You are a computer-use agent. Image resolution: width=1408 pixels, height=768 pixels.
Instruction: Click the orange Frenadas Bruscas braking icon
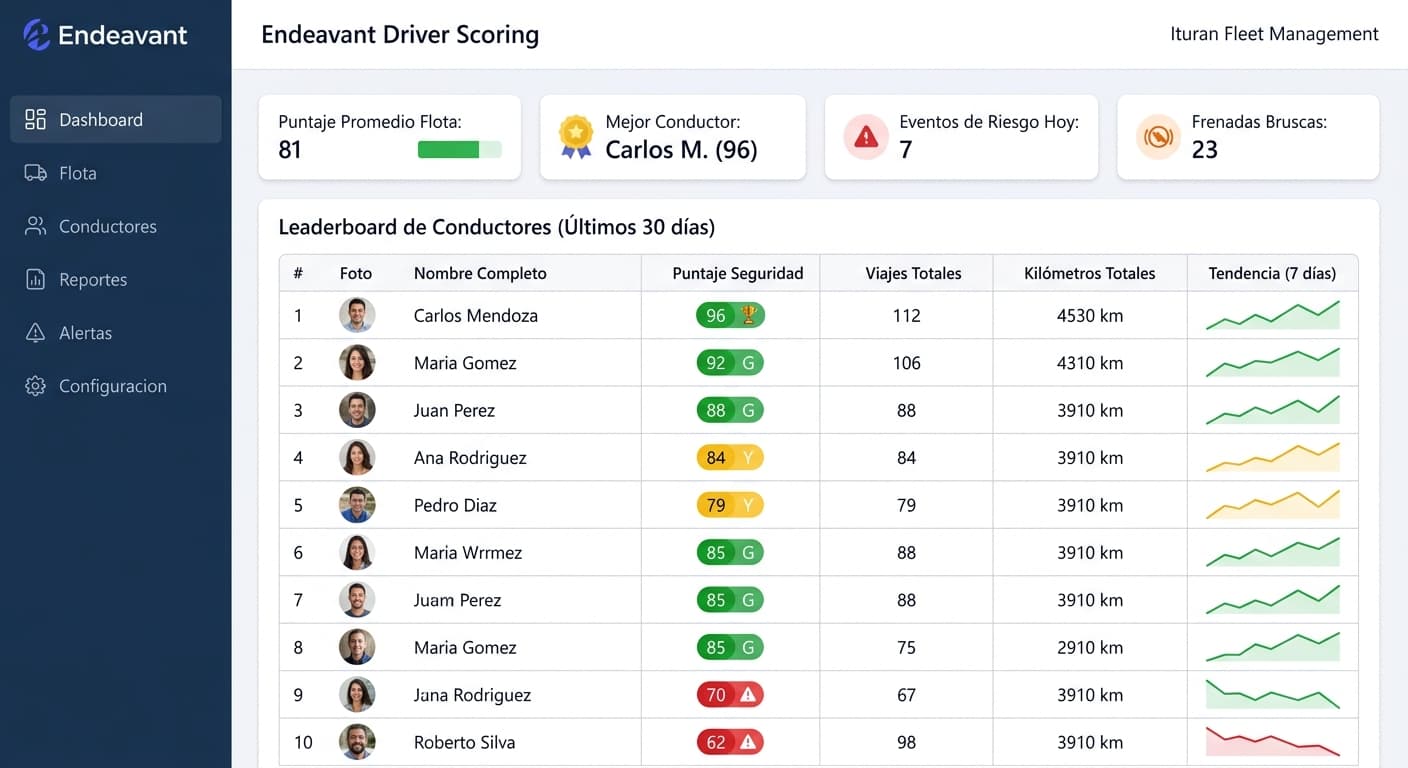click(x=1158, y=137)
